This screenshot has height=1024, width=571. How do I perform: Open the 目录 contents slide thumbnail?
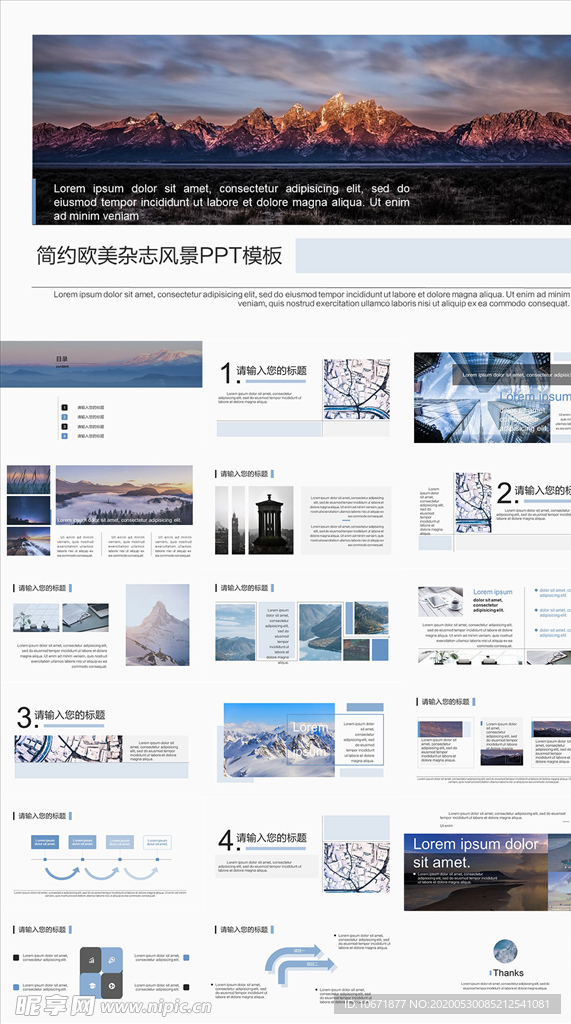tap(101, 392)
